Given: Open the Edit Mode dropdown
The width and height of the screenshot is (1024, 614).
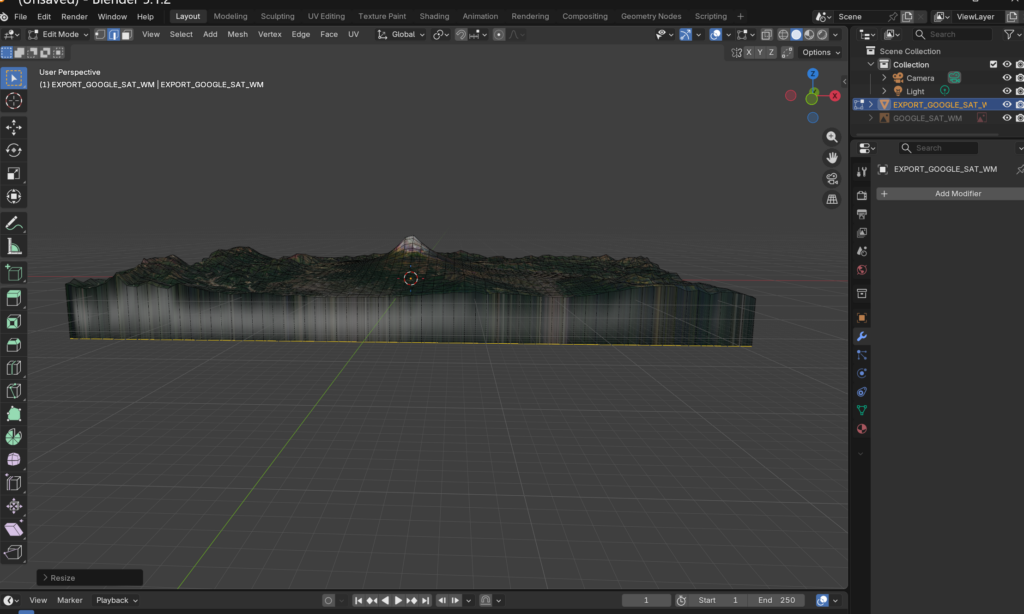Looking at the screenshot, I should click(x=58, y=34).
